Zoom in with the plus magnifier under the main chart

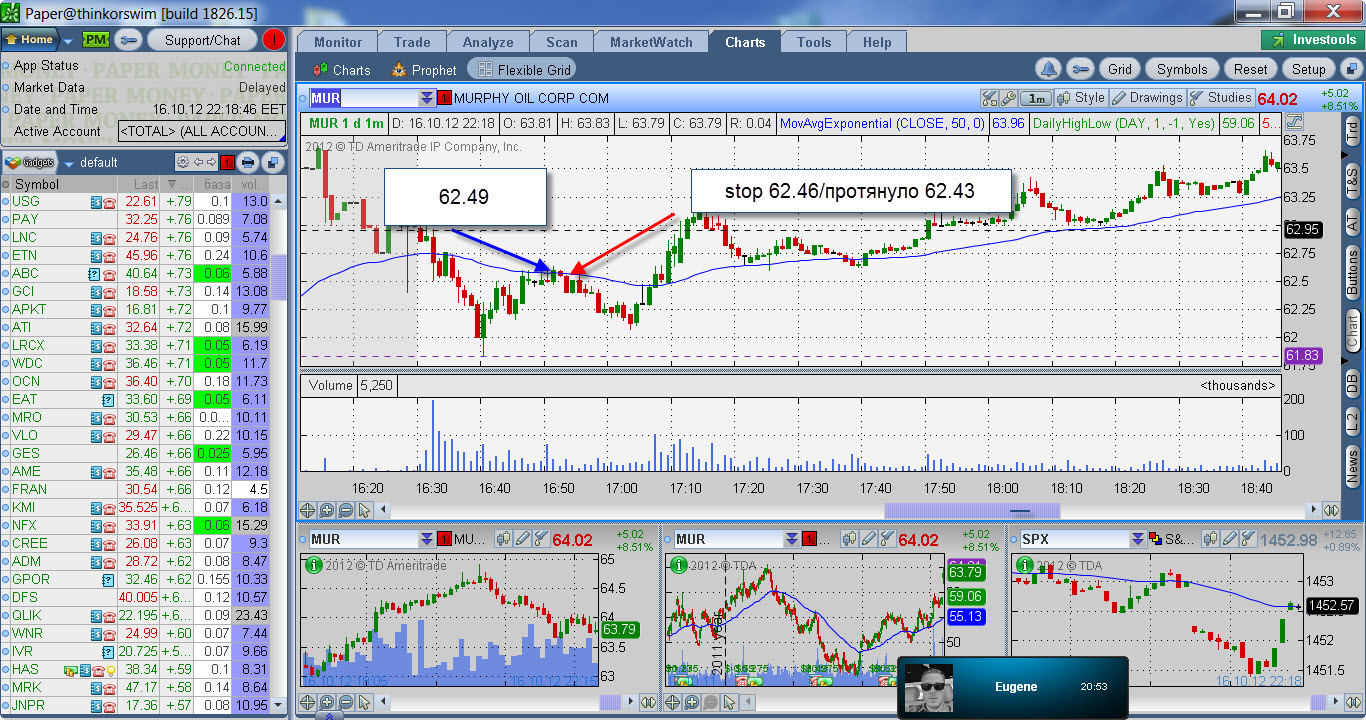point(327,510)
